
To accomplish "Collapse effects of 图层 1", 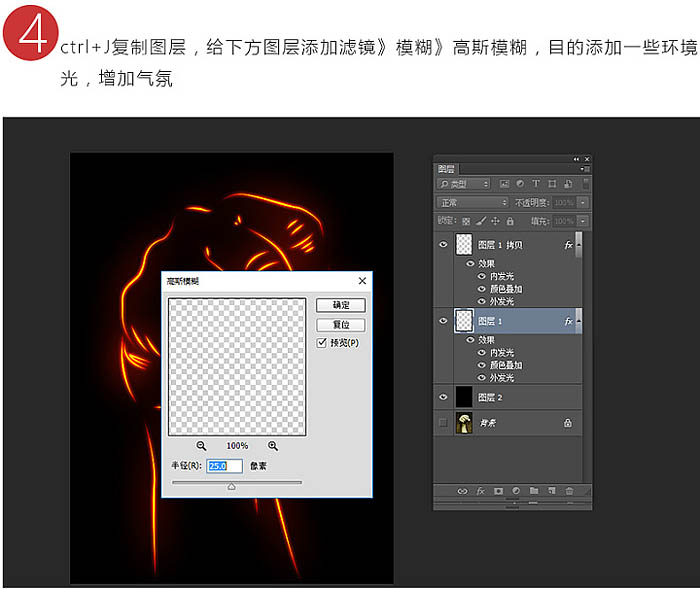I will tap(579, 321).
